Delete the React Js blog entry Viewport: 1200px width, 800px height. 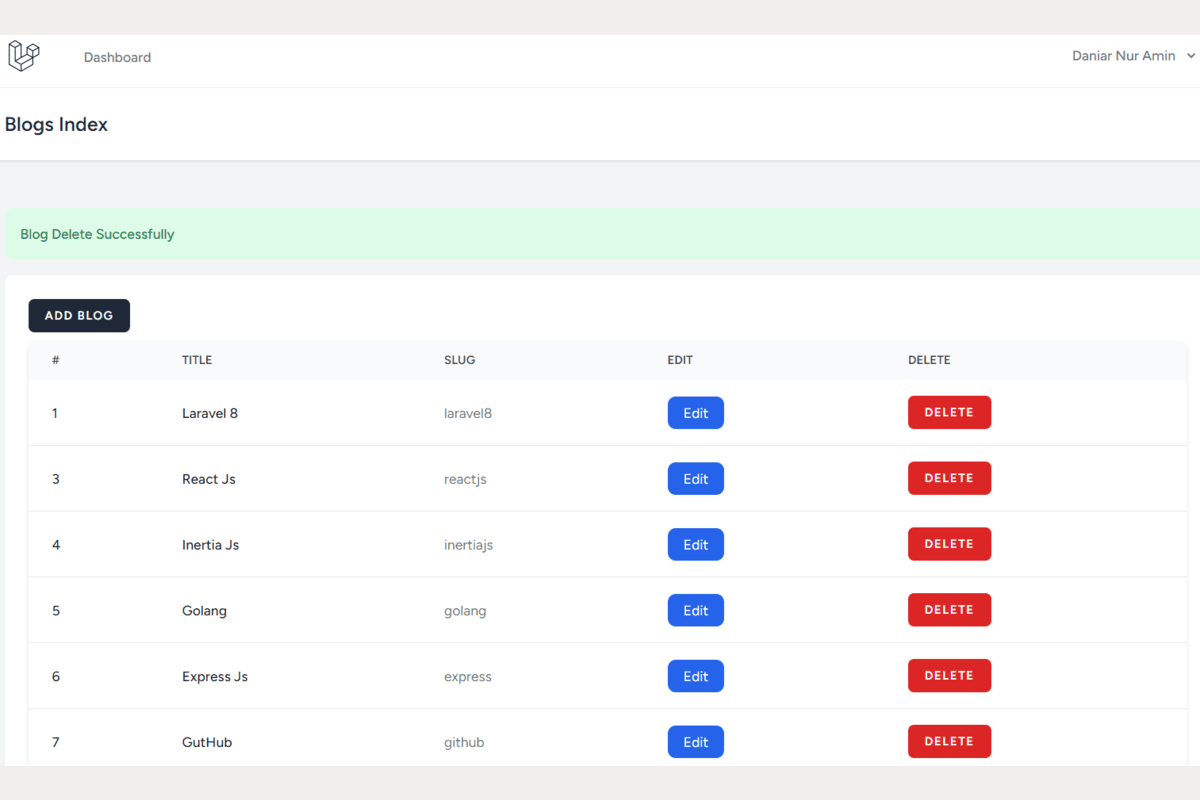[x=948, y=478]
